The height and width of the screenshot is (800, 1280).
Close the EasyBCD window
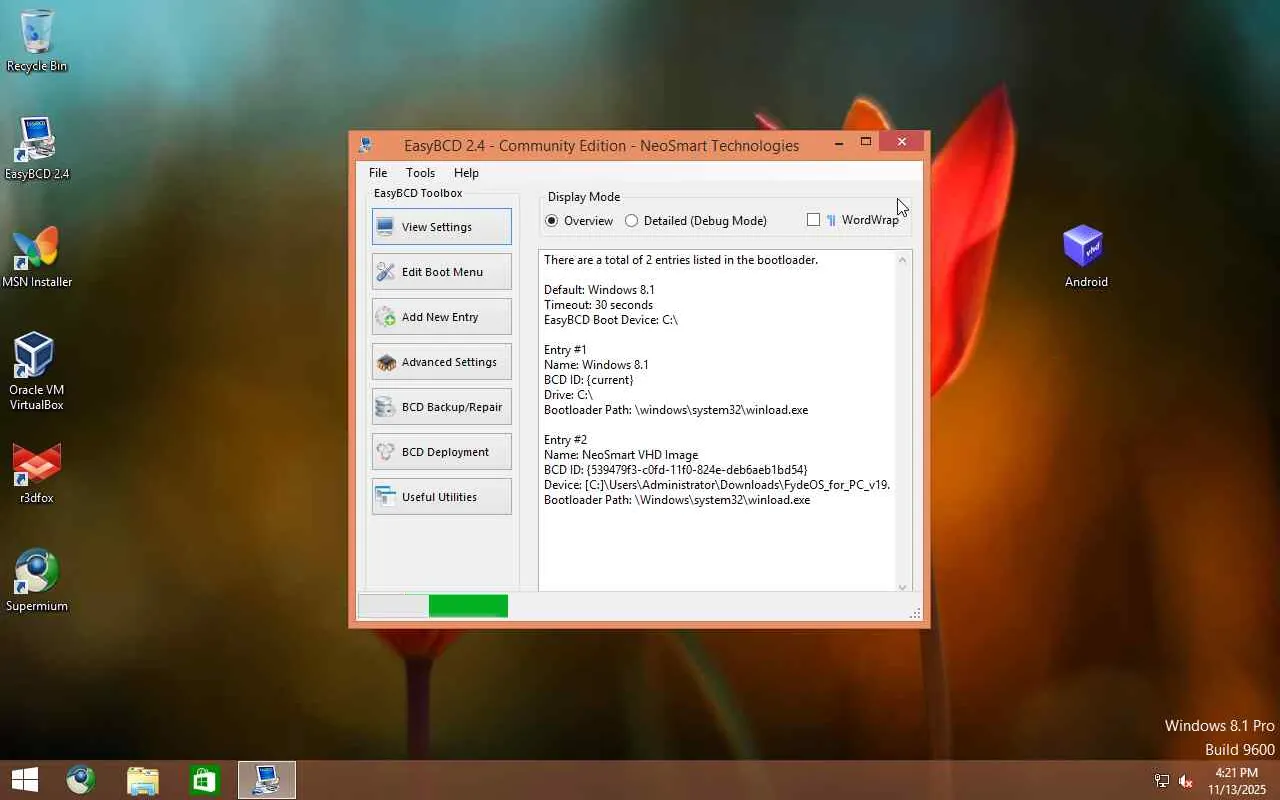click(x=902, y=142)
